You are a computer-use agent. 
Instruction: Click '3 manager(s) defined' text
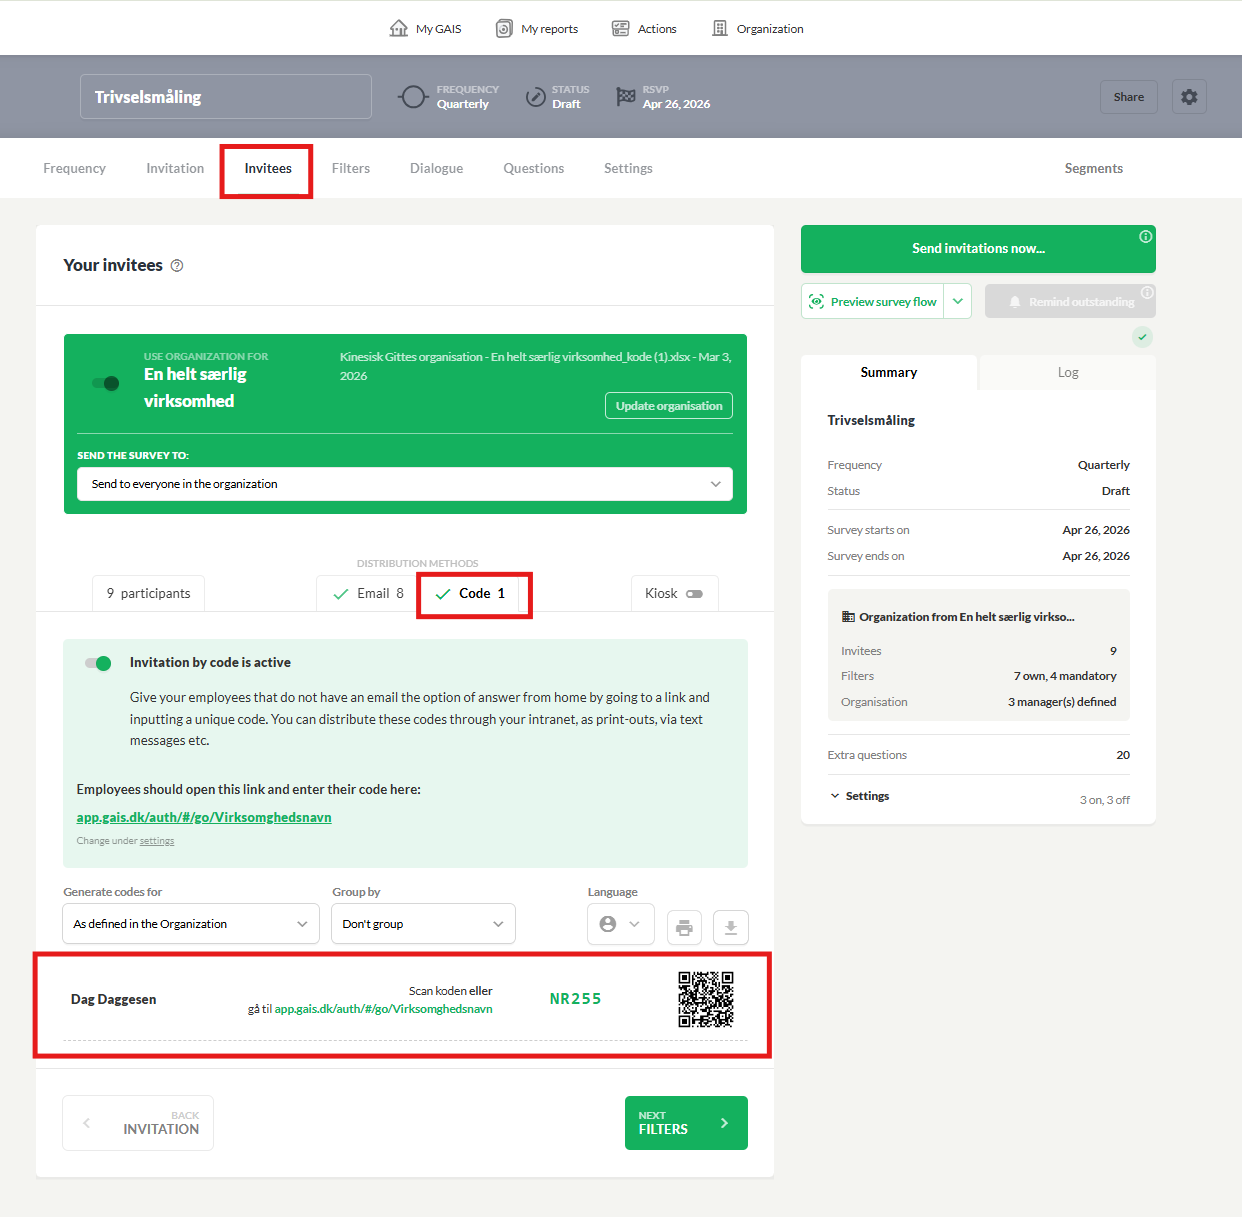tap(1062, 702)
